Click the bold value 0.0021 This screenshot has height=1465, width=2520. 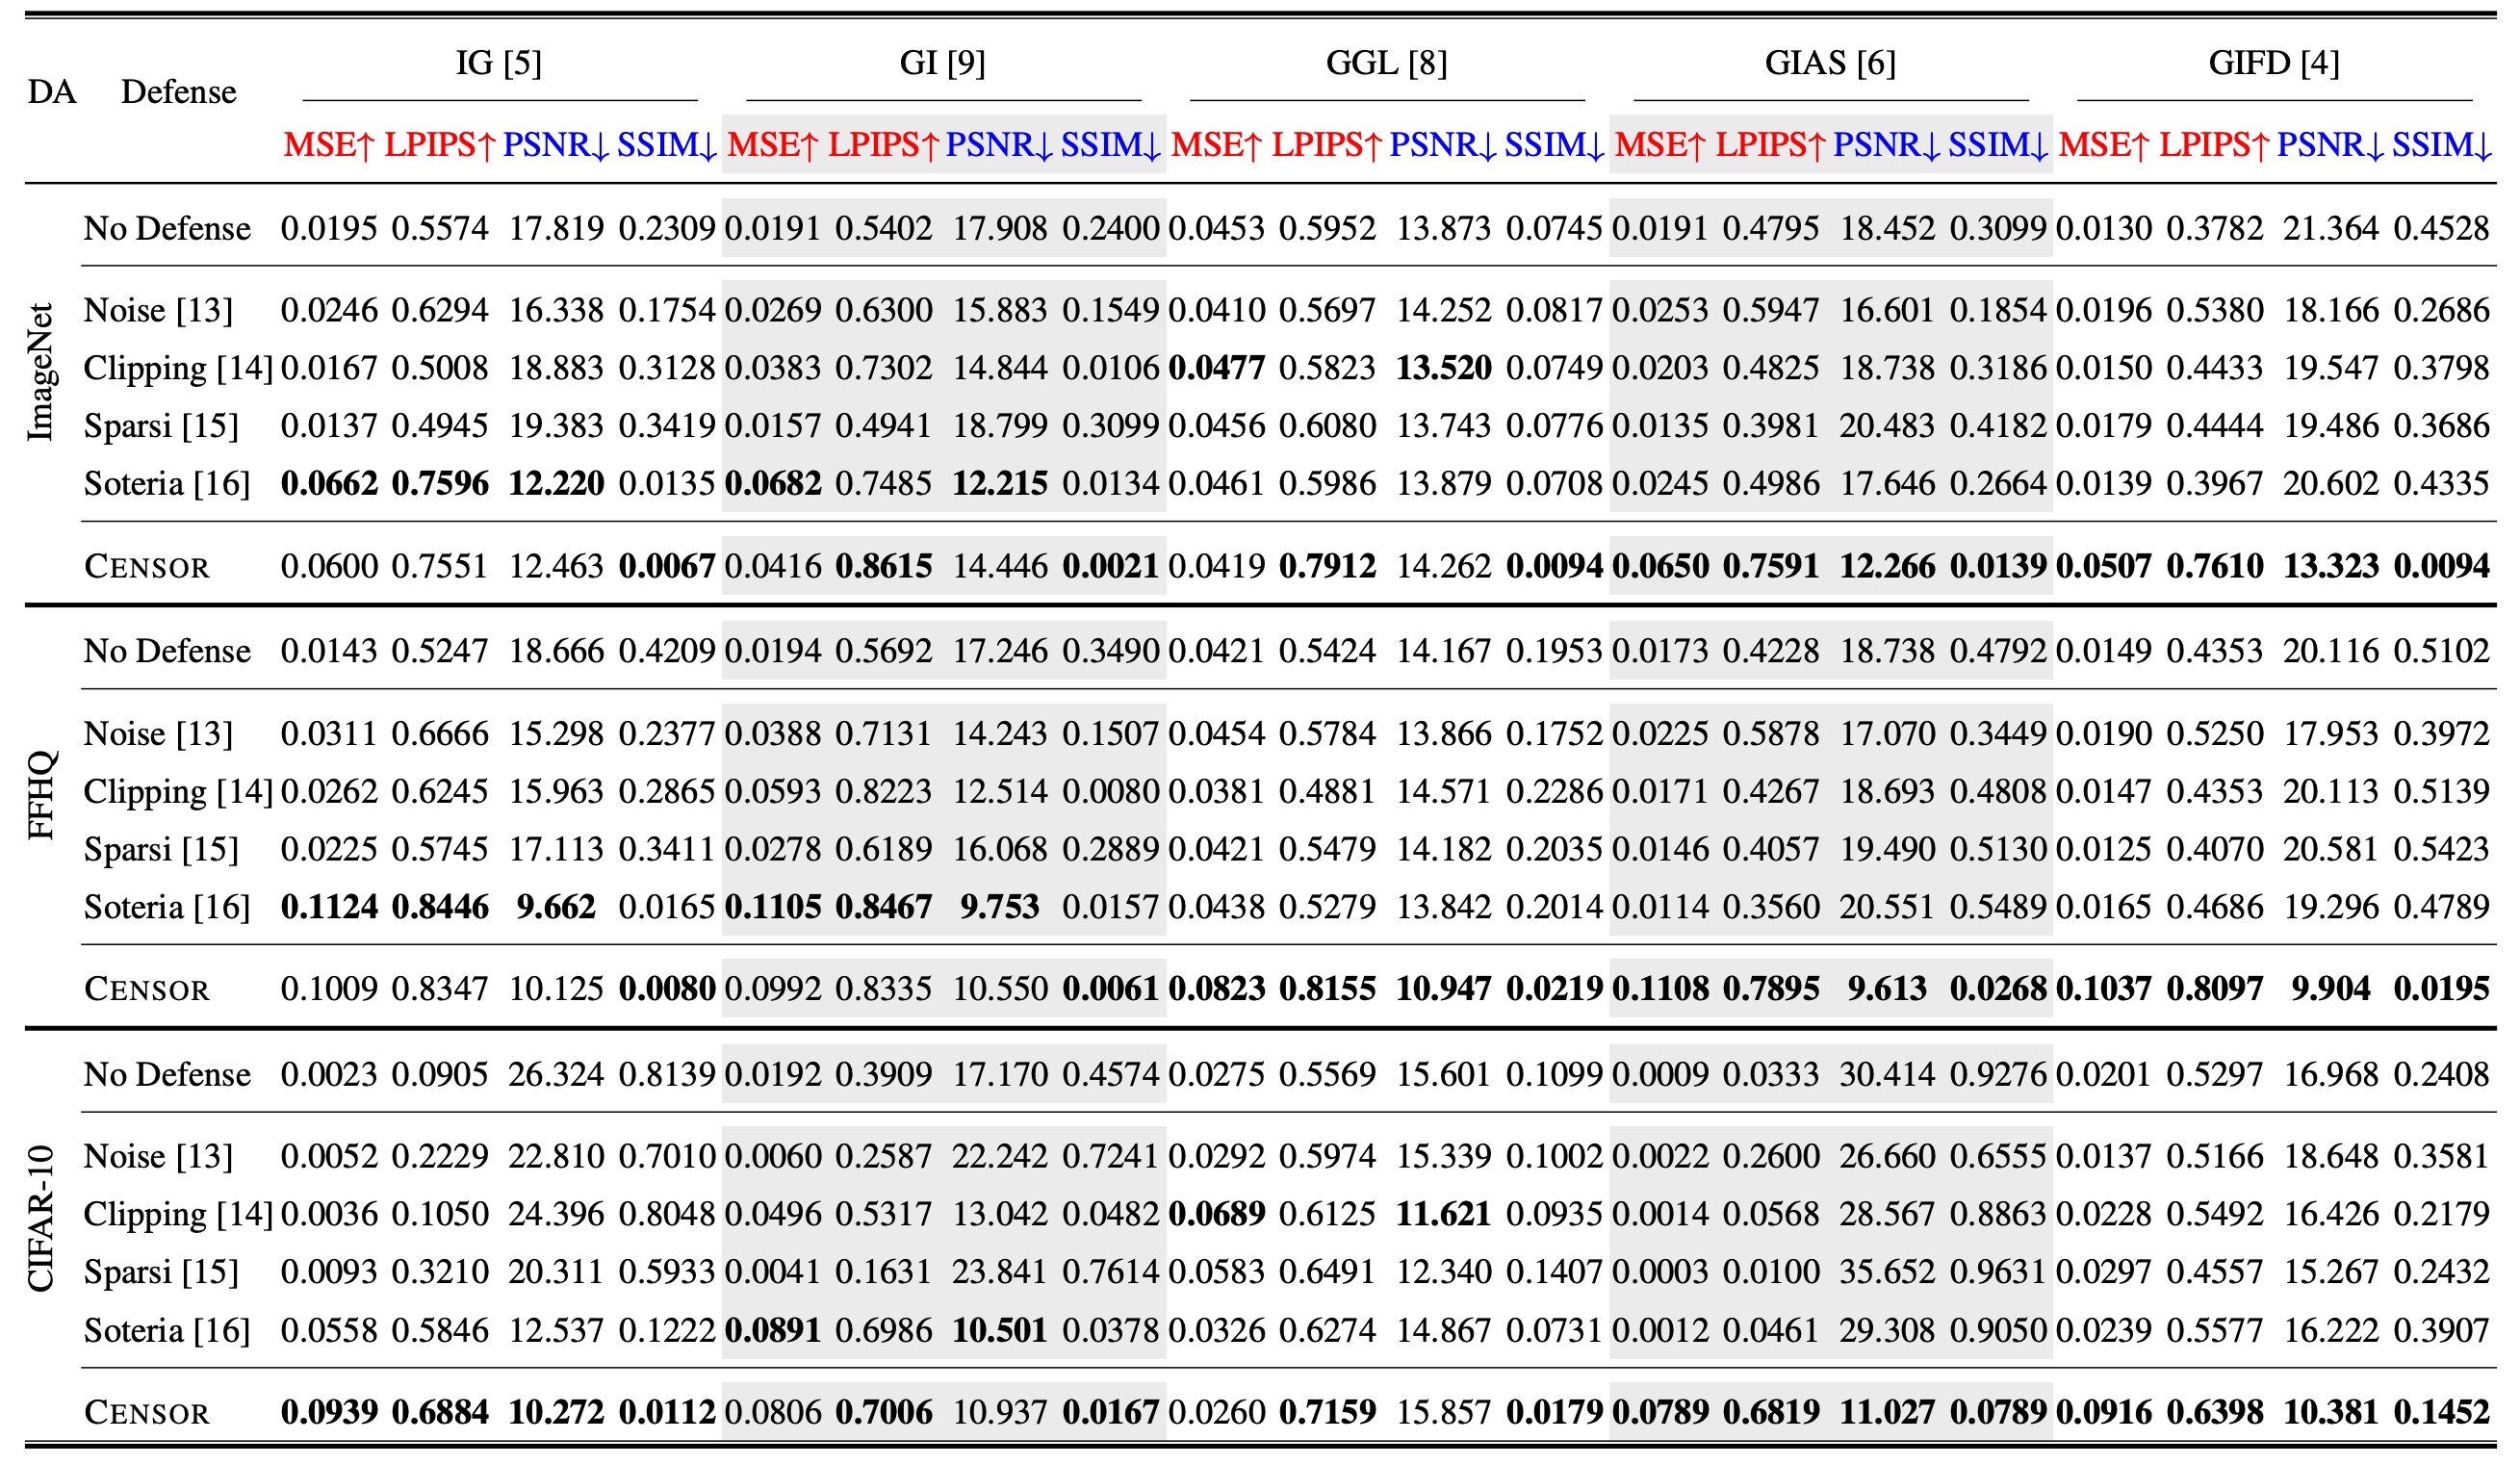pos(1110,567)
